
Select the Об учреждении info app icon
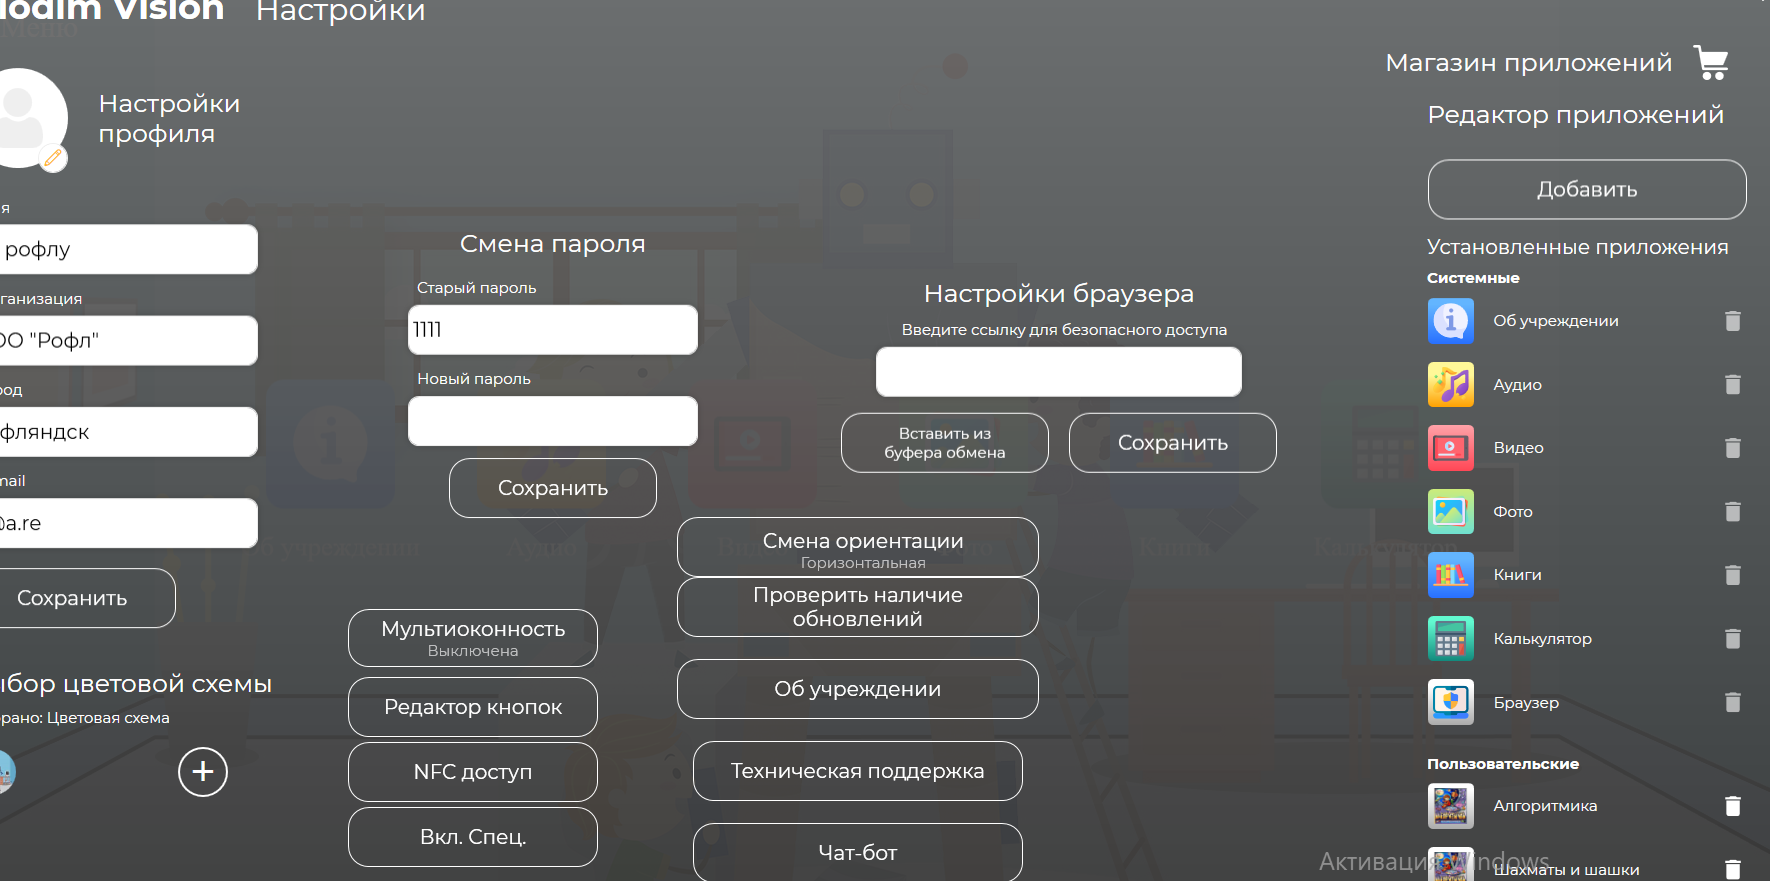coord(1451,321)
